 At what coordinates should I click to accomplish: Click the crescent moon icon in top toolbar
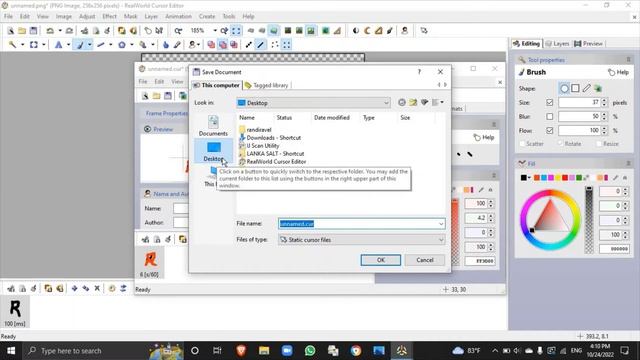tap(367, 31)
